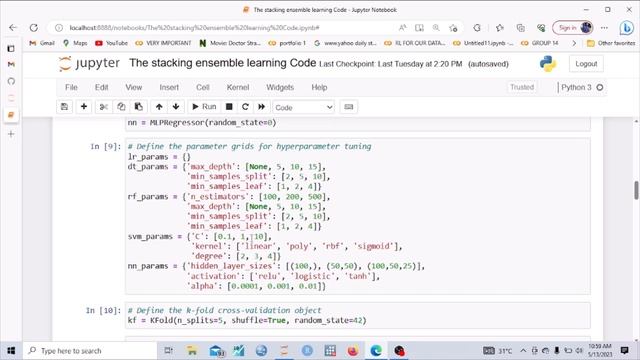Image resolution: width=640 pixels, height=360 pixels.
Task: Open the File menu
Action: pos(71,87)
